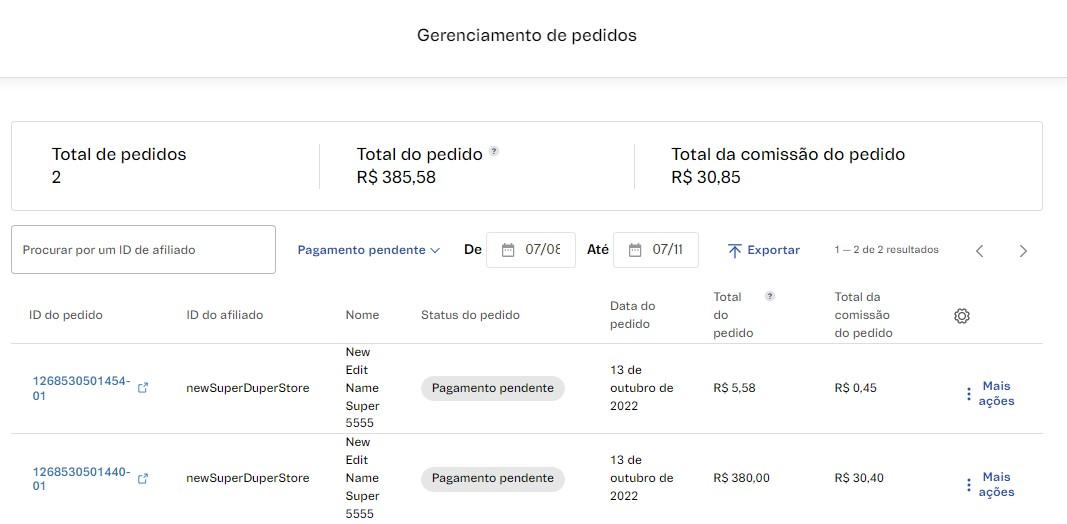
Task: Open the table column settings gear
Action: click(962, 316)
